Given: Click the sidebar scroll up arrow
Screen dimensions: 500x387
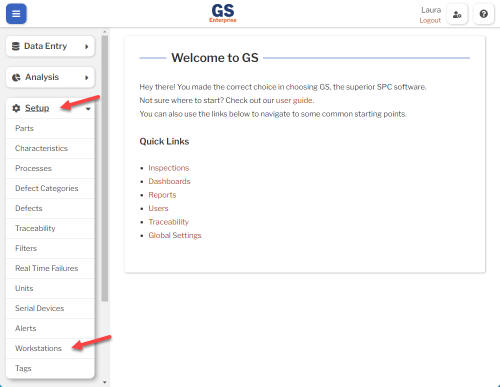Looking at the screenshot, I should click(x=105, y=32).
